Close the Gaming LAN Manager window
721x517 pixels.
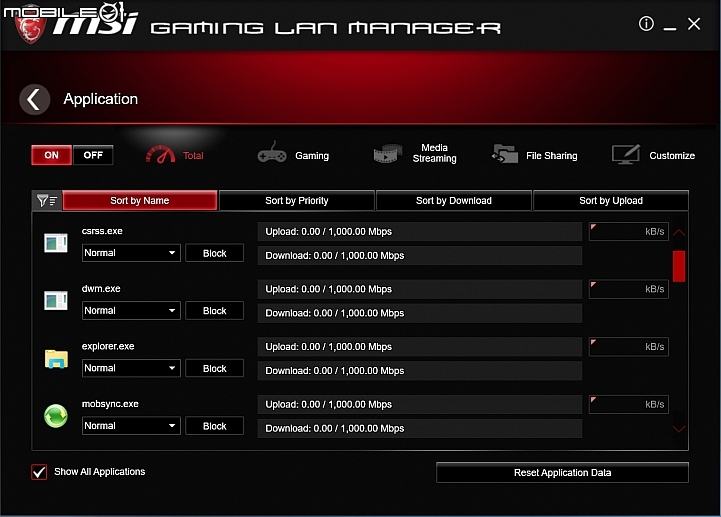[x=694, y=24]
